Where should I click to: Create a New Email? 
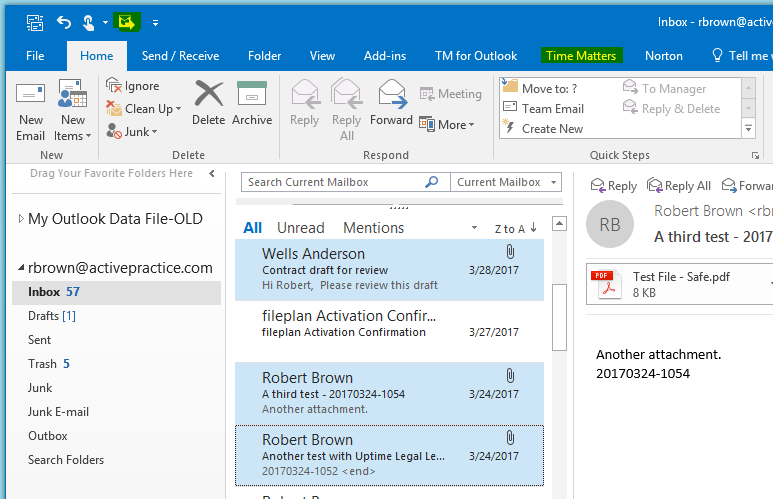coord(31,111)
